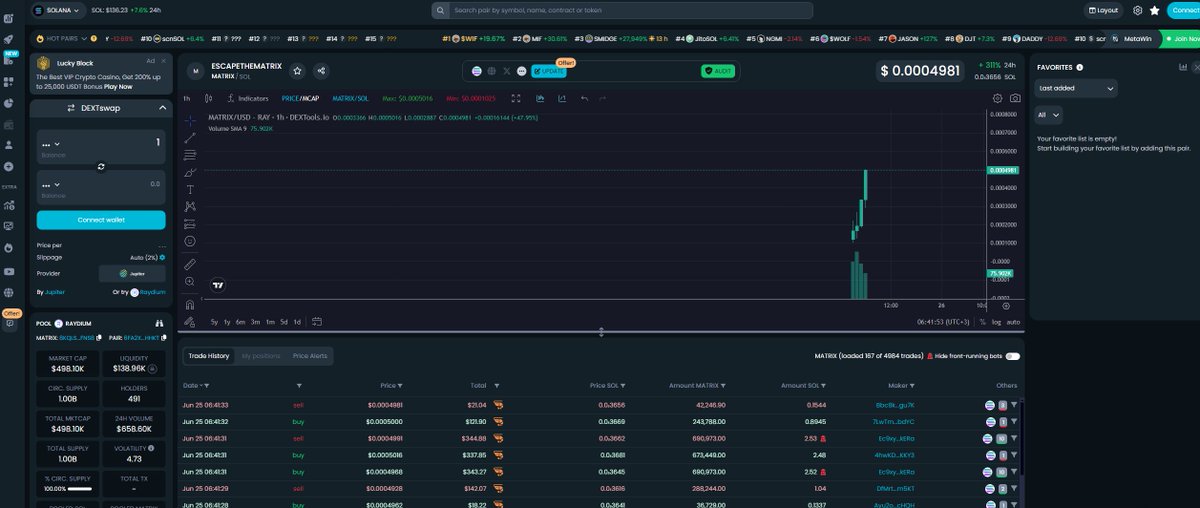Open the share icon beside ESCAPETHEMATRIX

[x=321, y=71]
